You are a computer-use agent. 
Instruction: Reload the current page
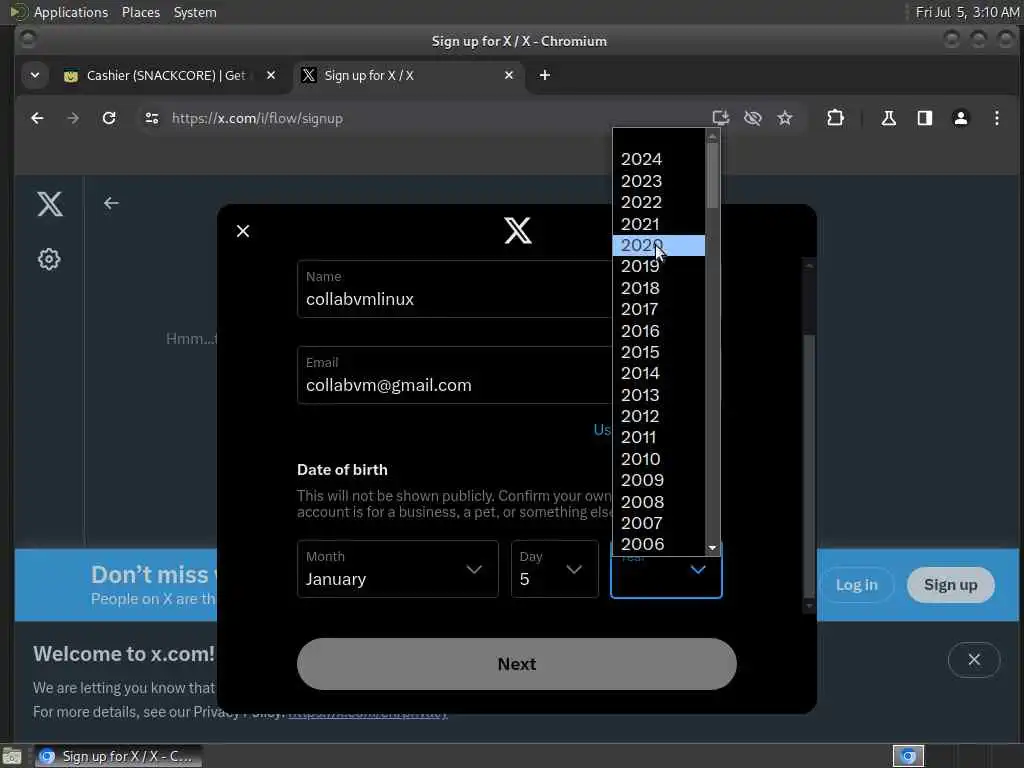coord(109,118)
